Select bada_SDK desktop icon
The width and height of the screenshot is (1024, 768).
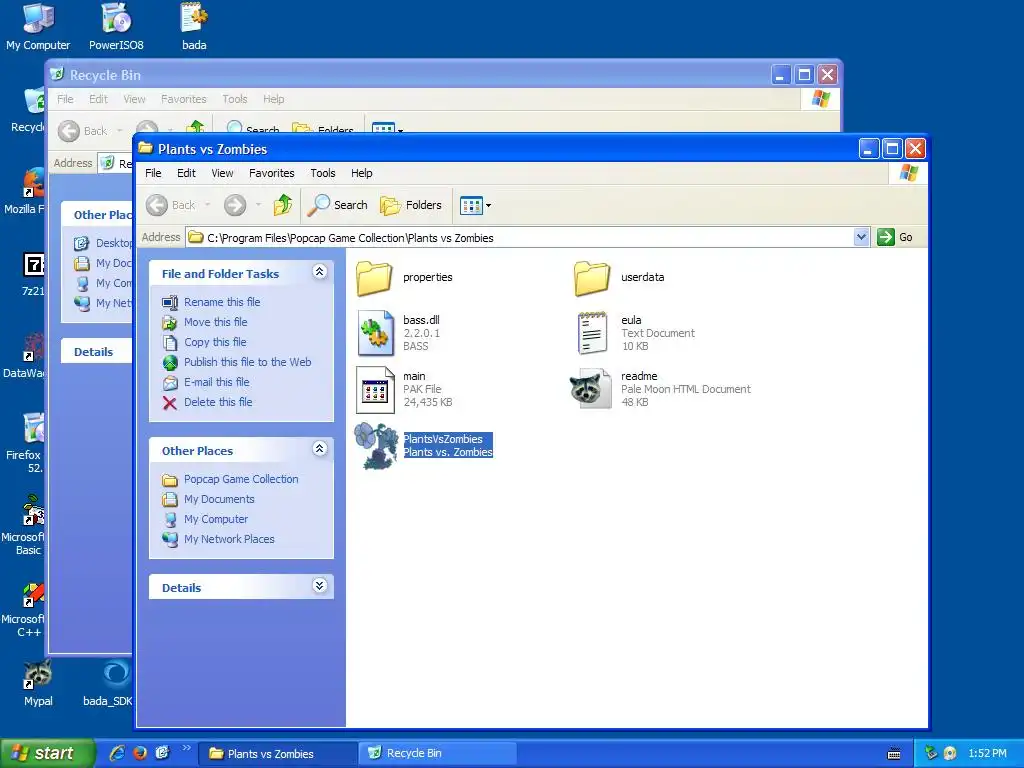click(x=108, y=683)
